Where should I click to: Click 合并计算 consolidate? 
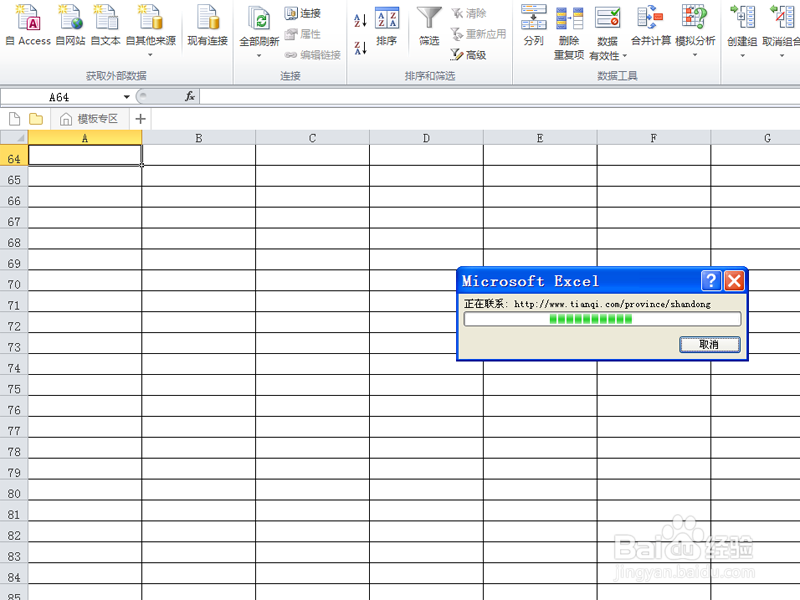pyautogui.click(x=651, y=26)
